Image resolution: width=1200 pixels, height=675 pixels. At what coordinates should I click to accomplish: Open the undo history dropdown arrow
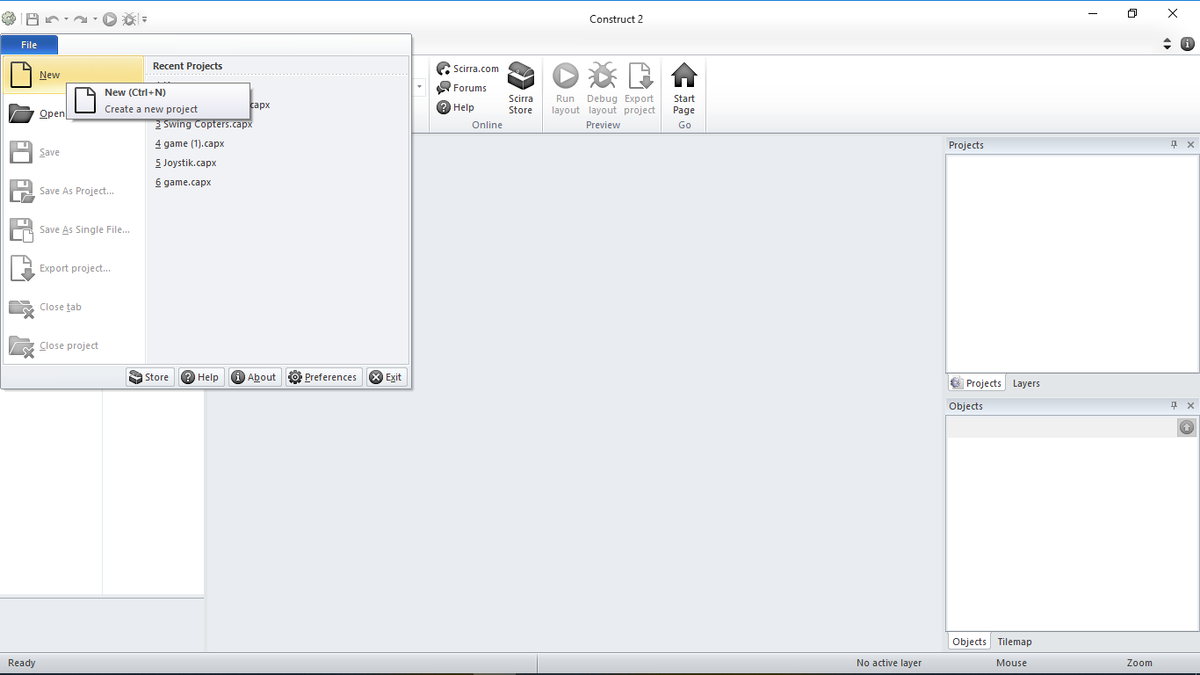click(x=66, y=18)
